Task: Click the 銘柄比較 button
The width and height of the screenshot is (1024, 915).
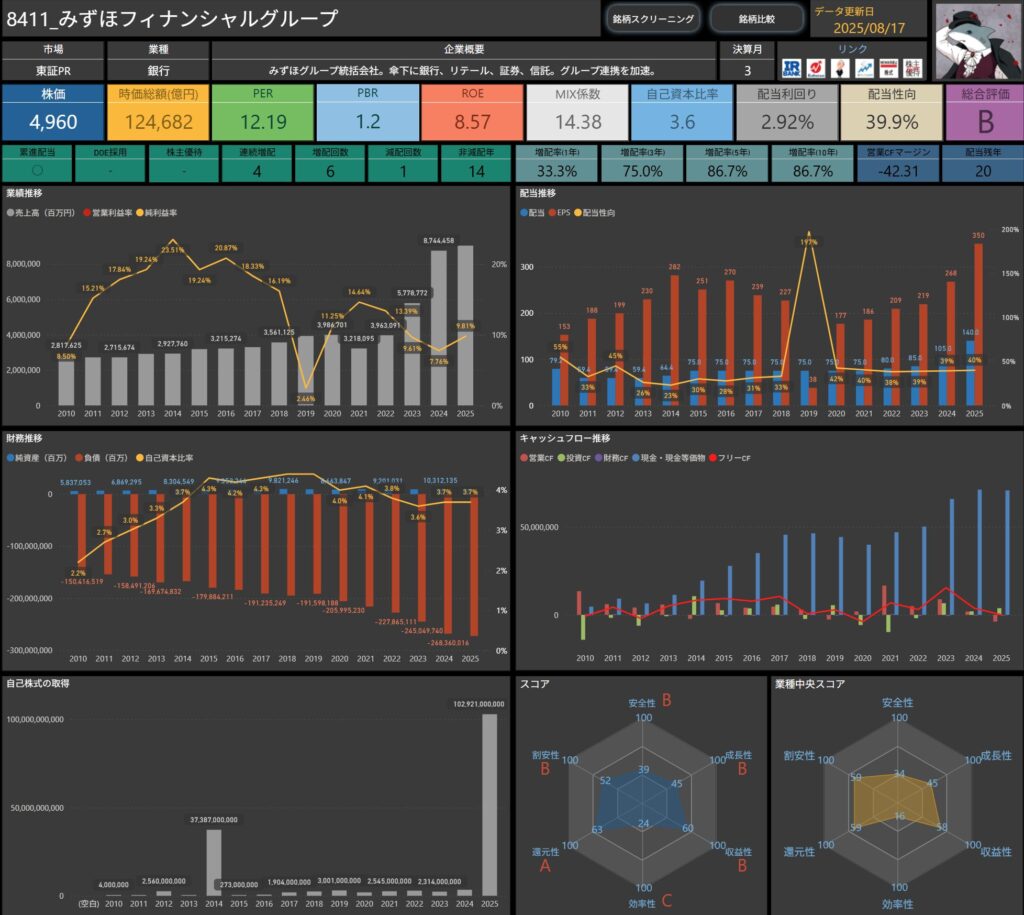Action: tap(756, 19)
